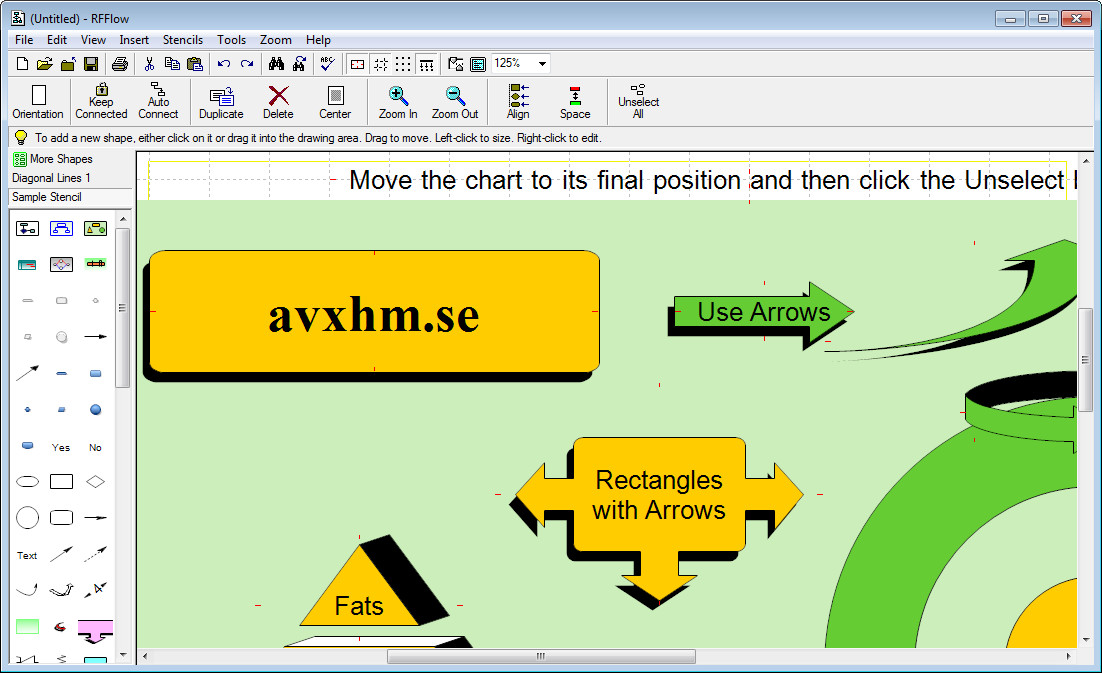1102x673 pixels.
Task: Open the Insert menu
Action: (x=134, y=40)
